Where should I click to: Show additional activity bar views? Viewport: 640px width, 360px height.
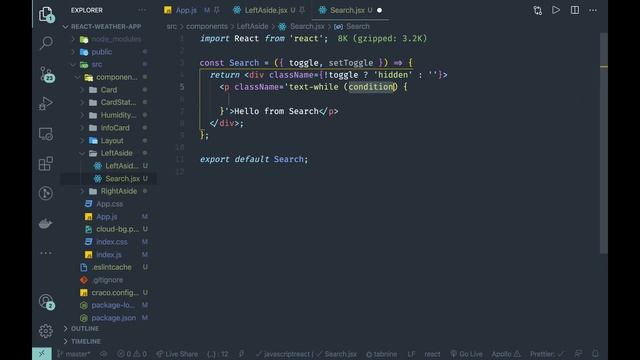[x=46, y=253]
